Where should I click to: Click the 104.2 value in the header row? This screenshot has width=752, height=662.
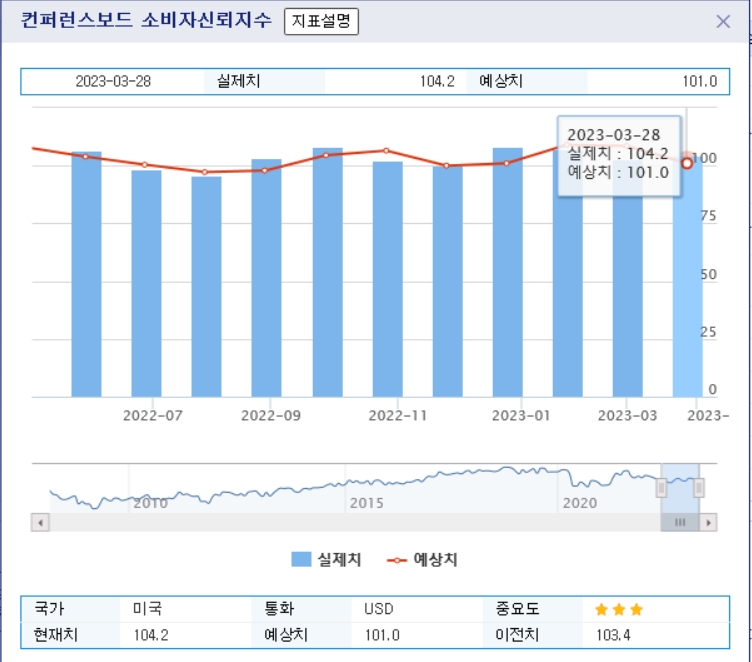(x=437, y=82)
